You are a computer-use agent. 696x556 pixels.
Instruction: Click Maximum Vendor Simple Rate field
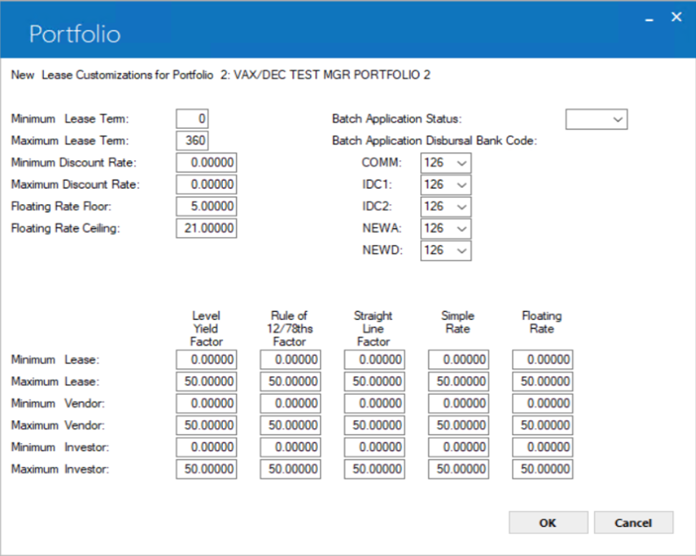pos(459,426)
